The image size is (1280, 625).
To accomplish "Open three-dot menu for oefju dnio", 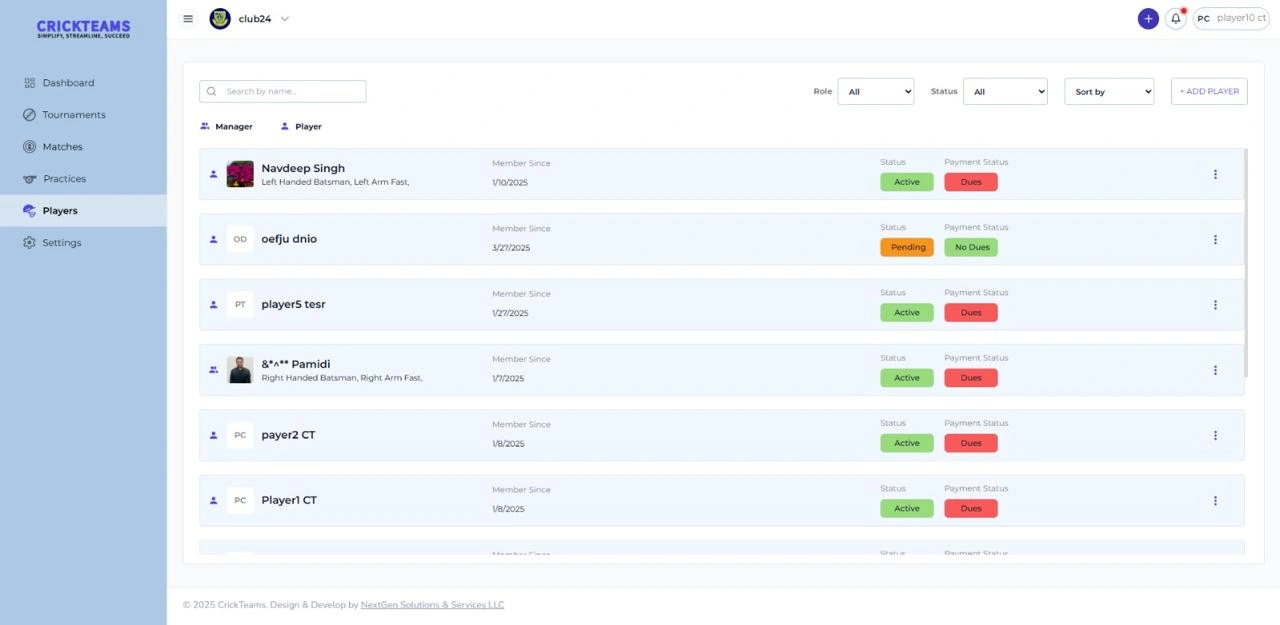I will point(1215,240).
